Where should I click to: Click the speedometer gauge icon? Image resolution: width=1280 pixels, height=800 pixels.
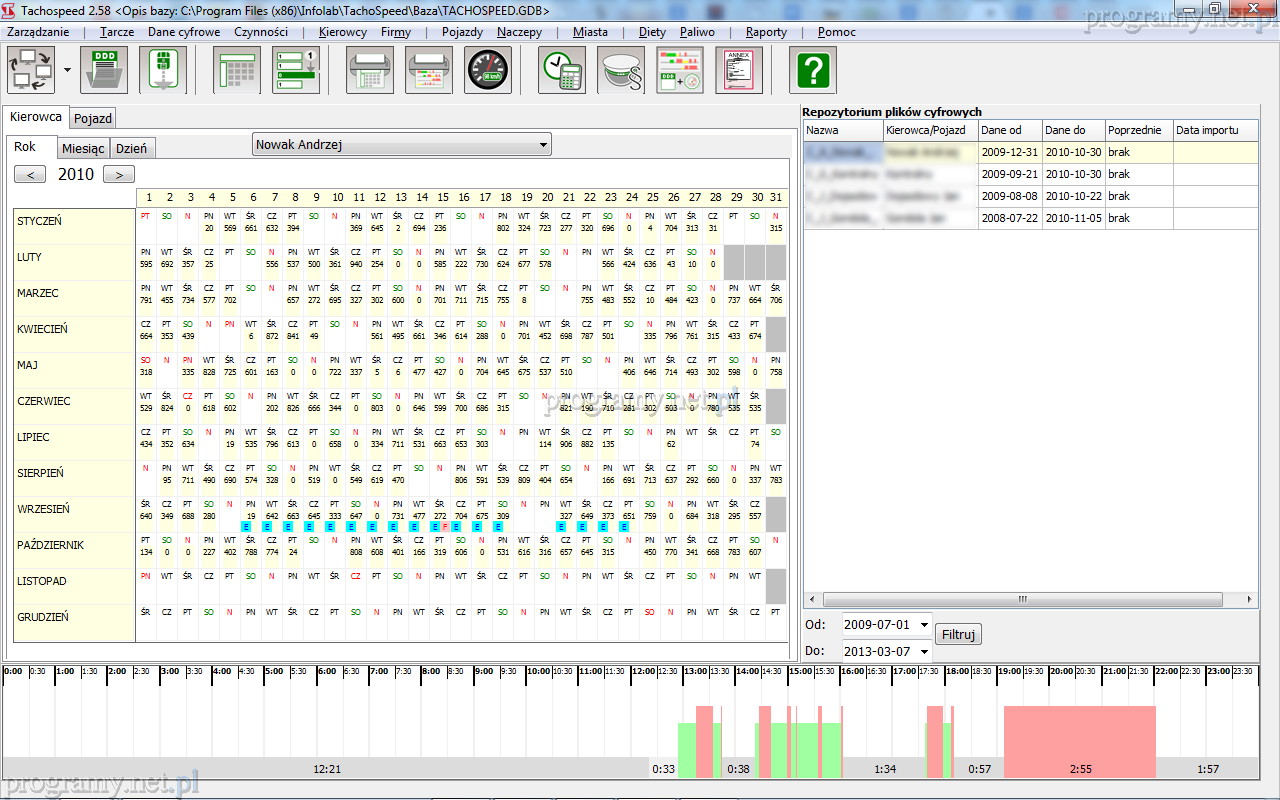coord(489,70)
